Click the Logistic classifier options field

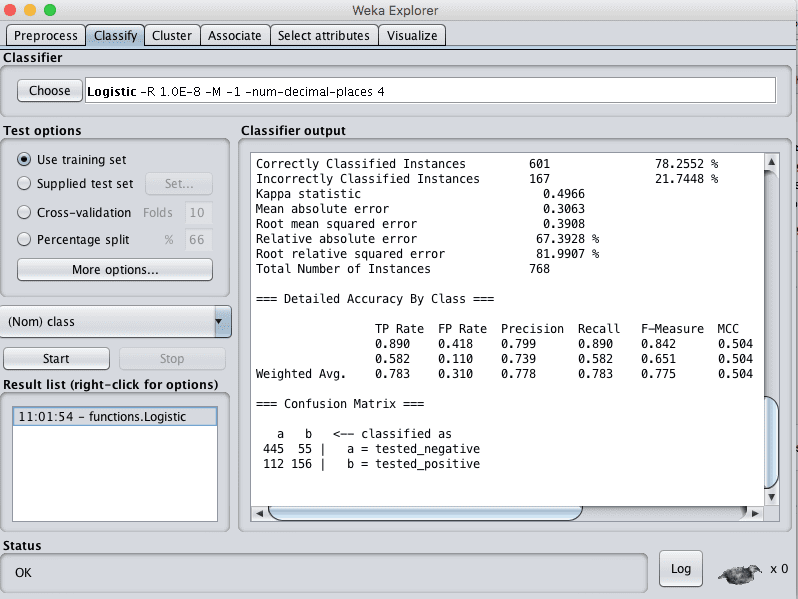point(431,91)
